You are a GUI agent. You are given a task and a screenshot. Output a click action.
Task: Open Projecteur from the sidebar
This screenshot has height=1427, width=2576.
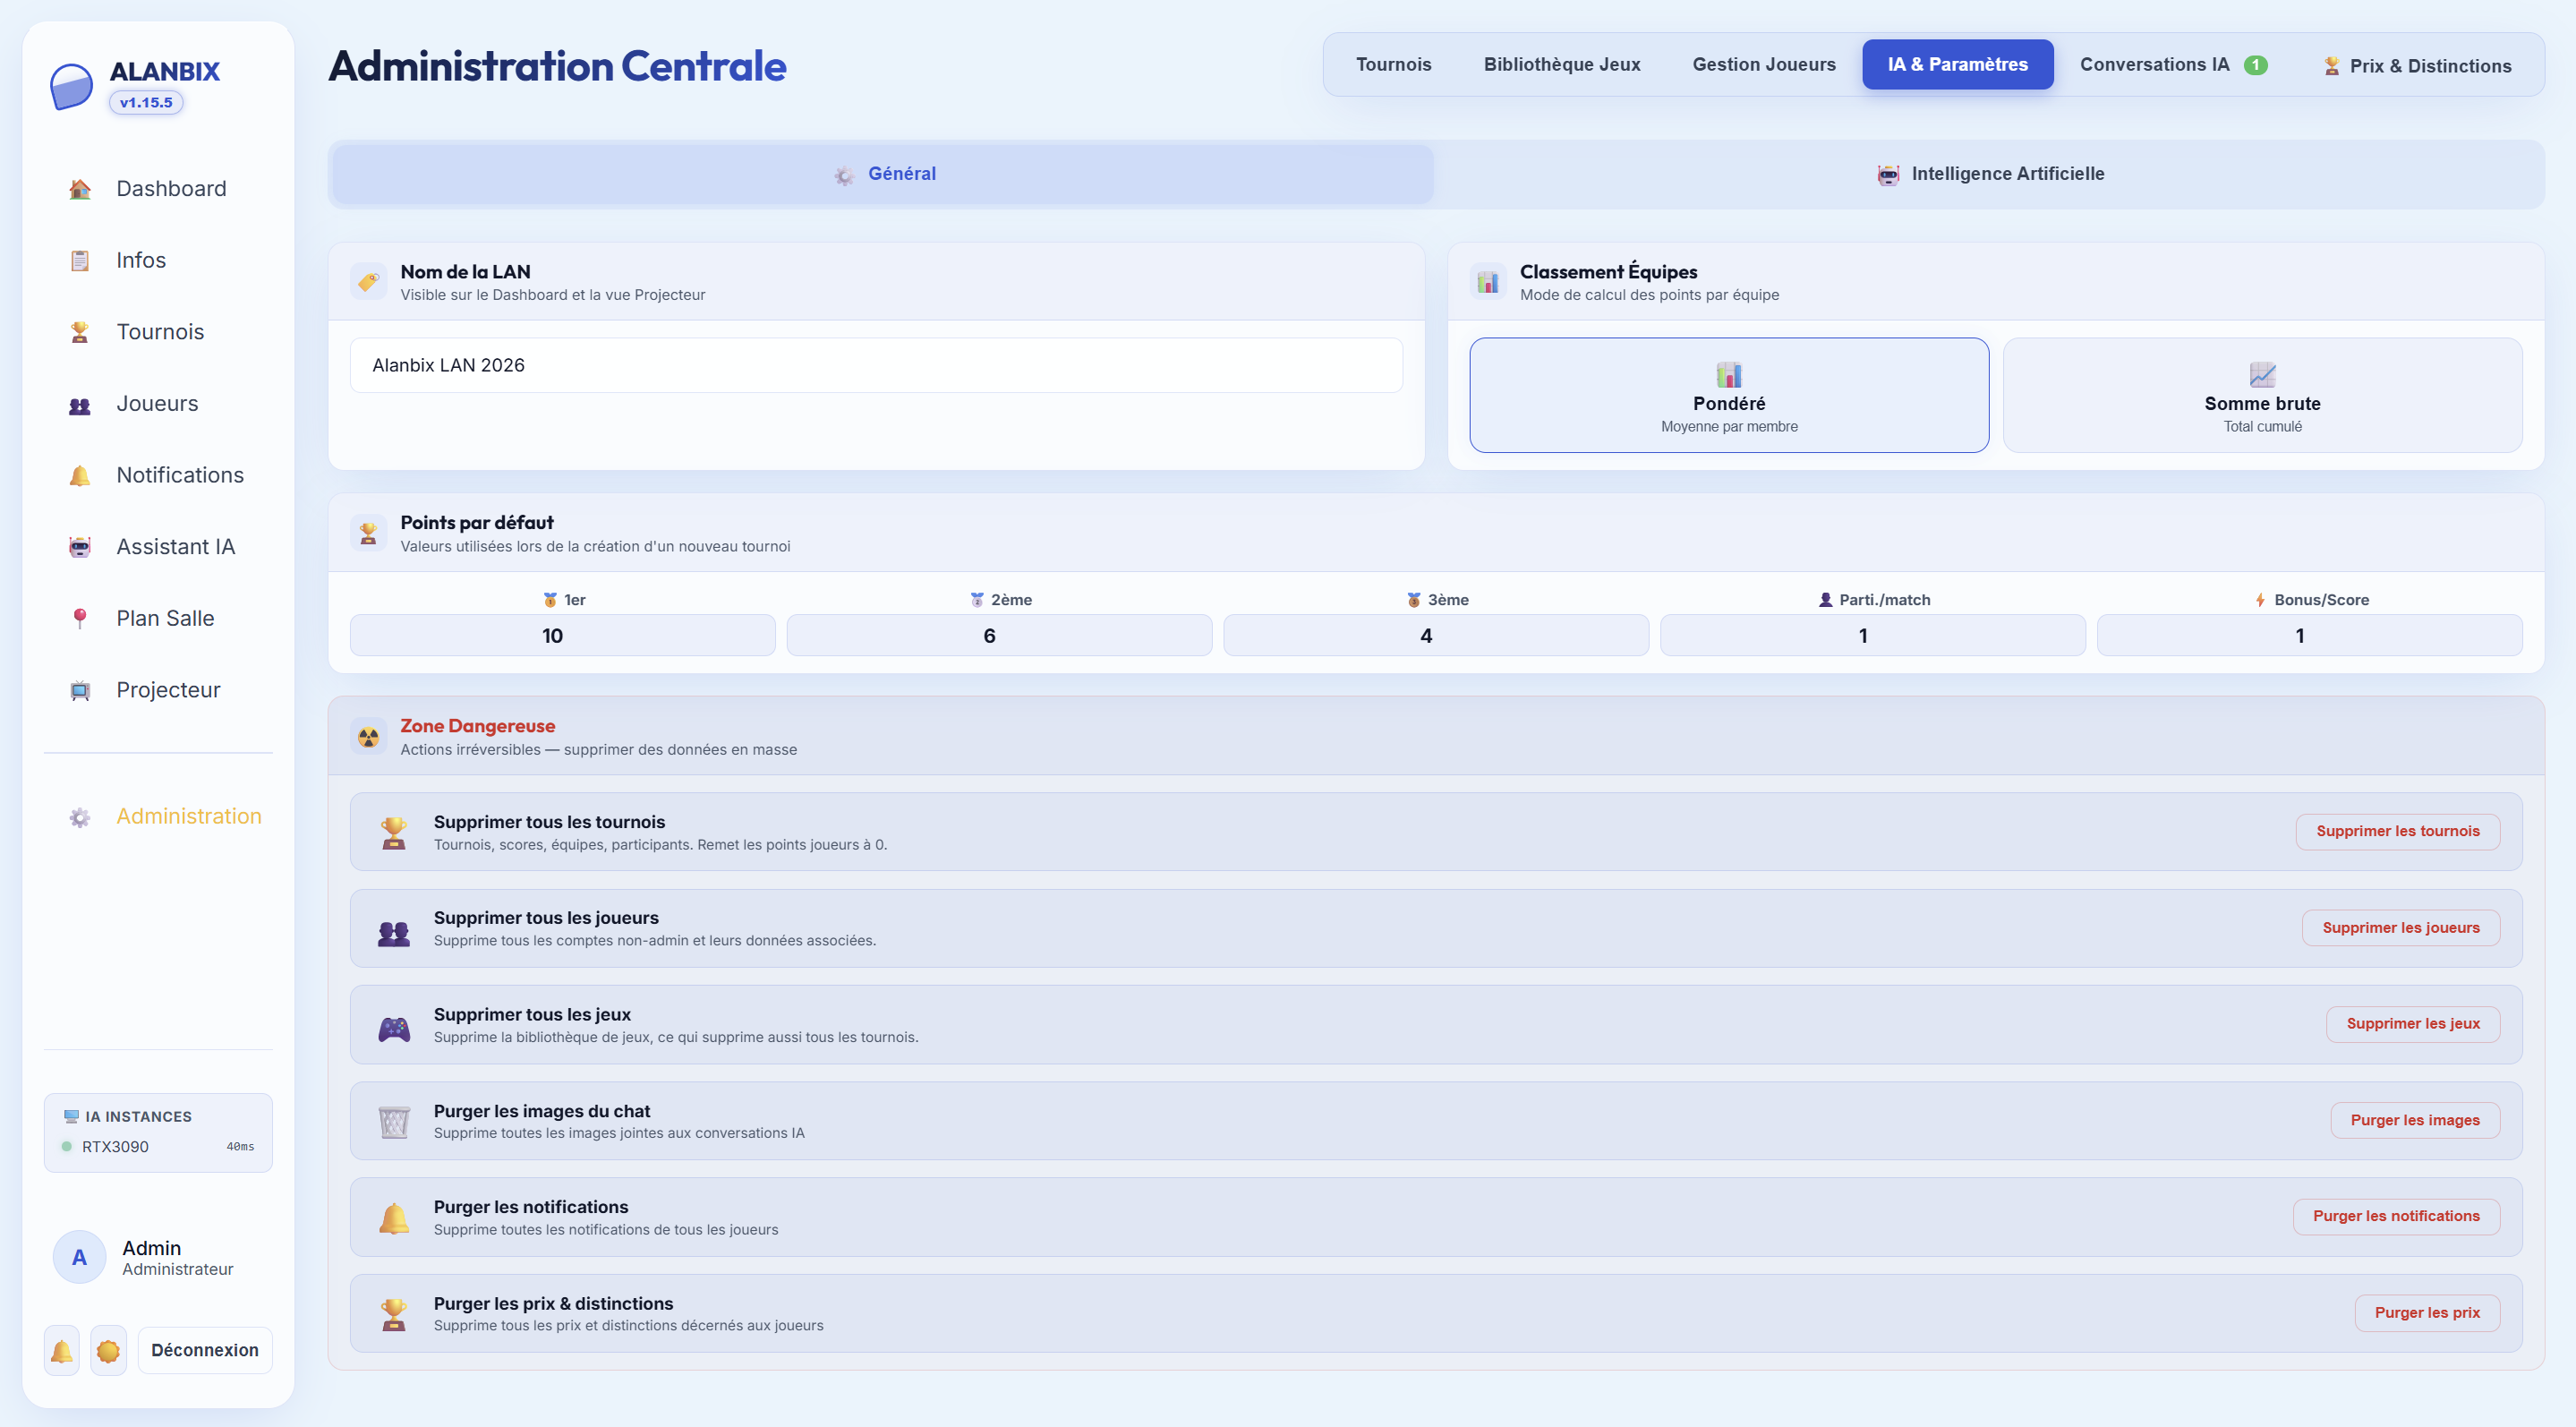[158, 691]
